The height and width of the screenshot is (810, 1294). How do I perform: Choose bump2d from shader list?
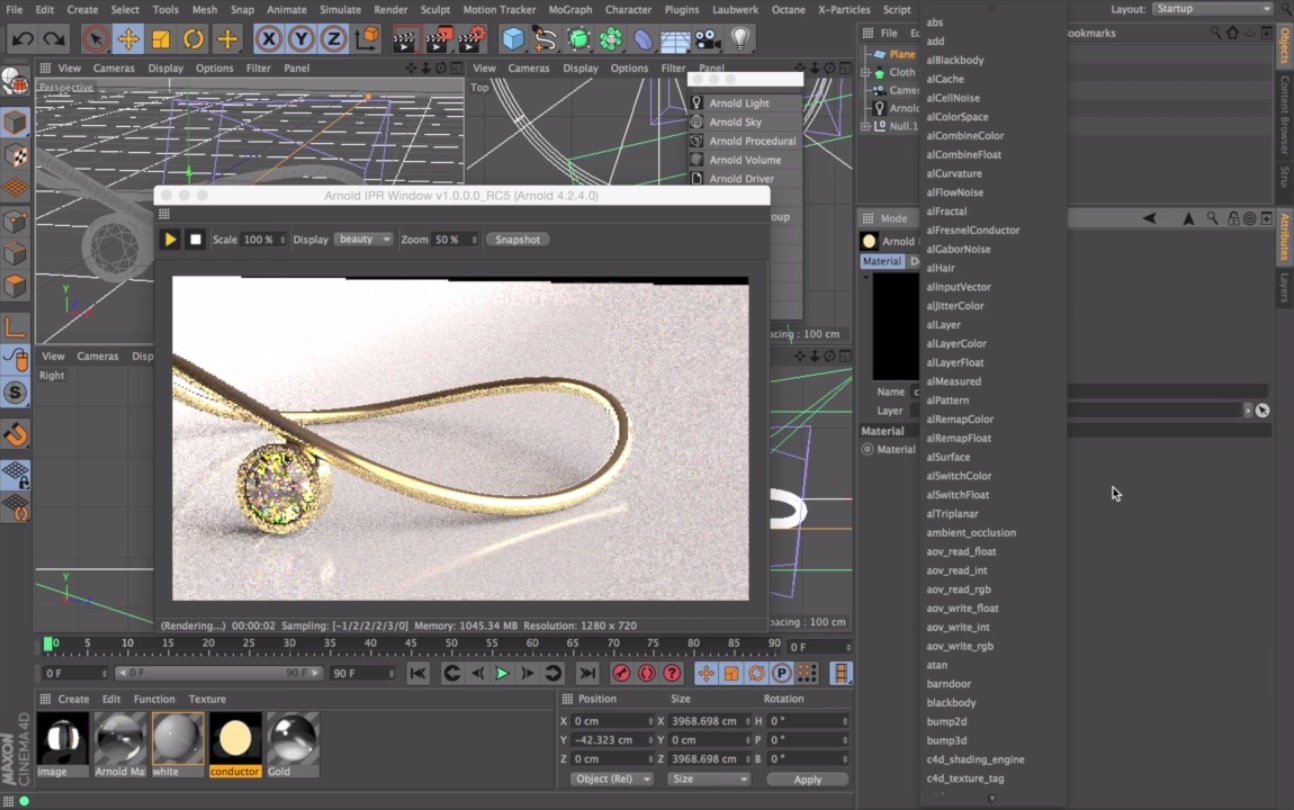coord(946,722)
